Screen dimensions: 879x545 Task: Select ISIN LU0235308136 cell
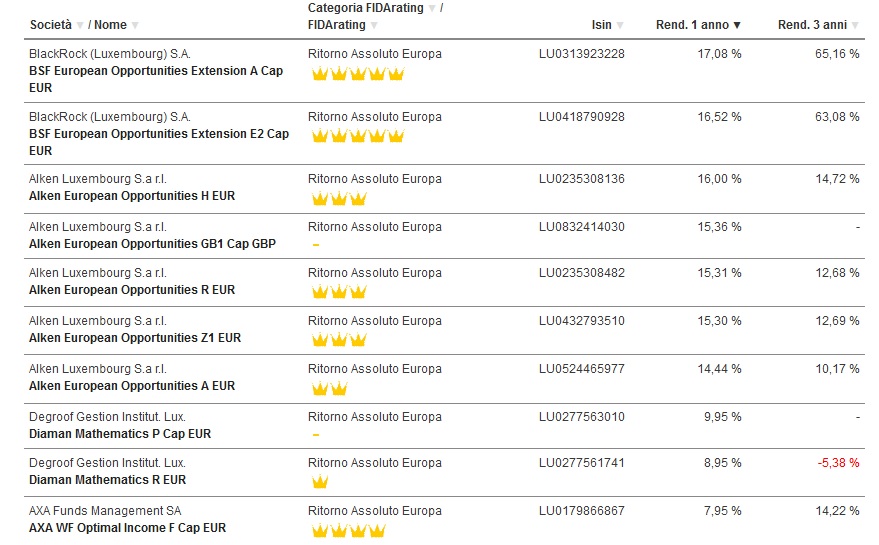[581, 179]
